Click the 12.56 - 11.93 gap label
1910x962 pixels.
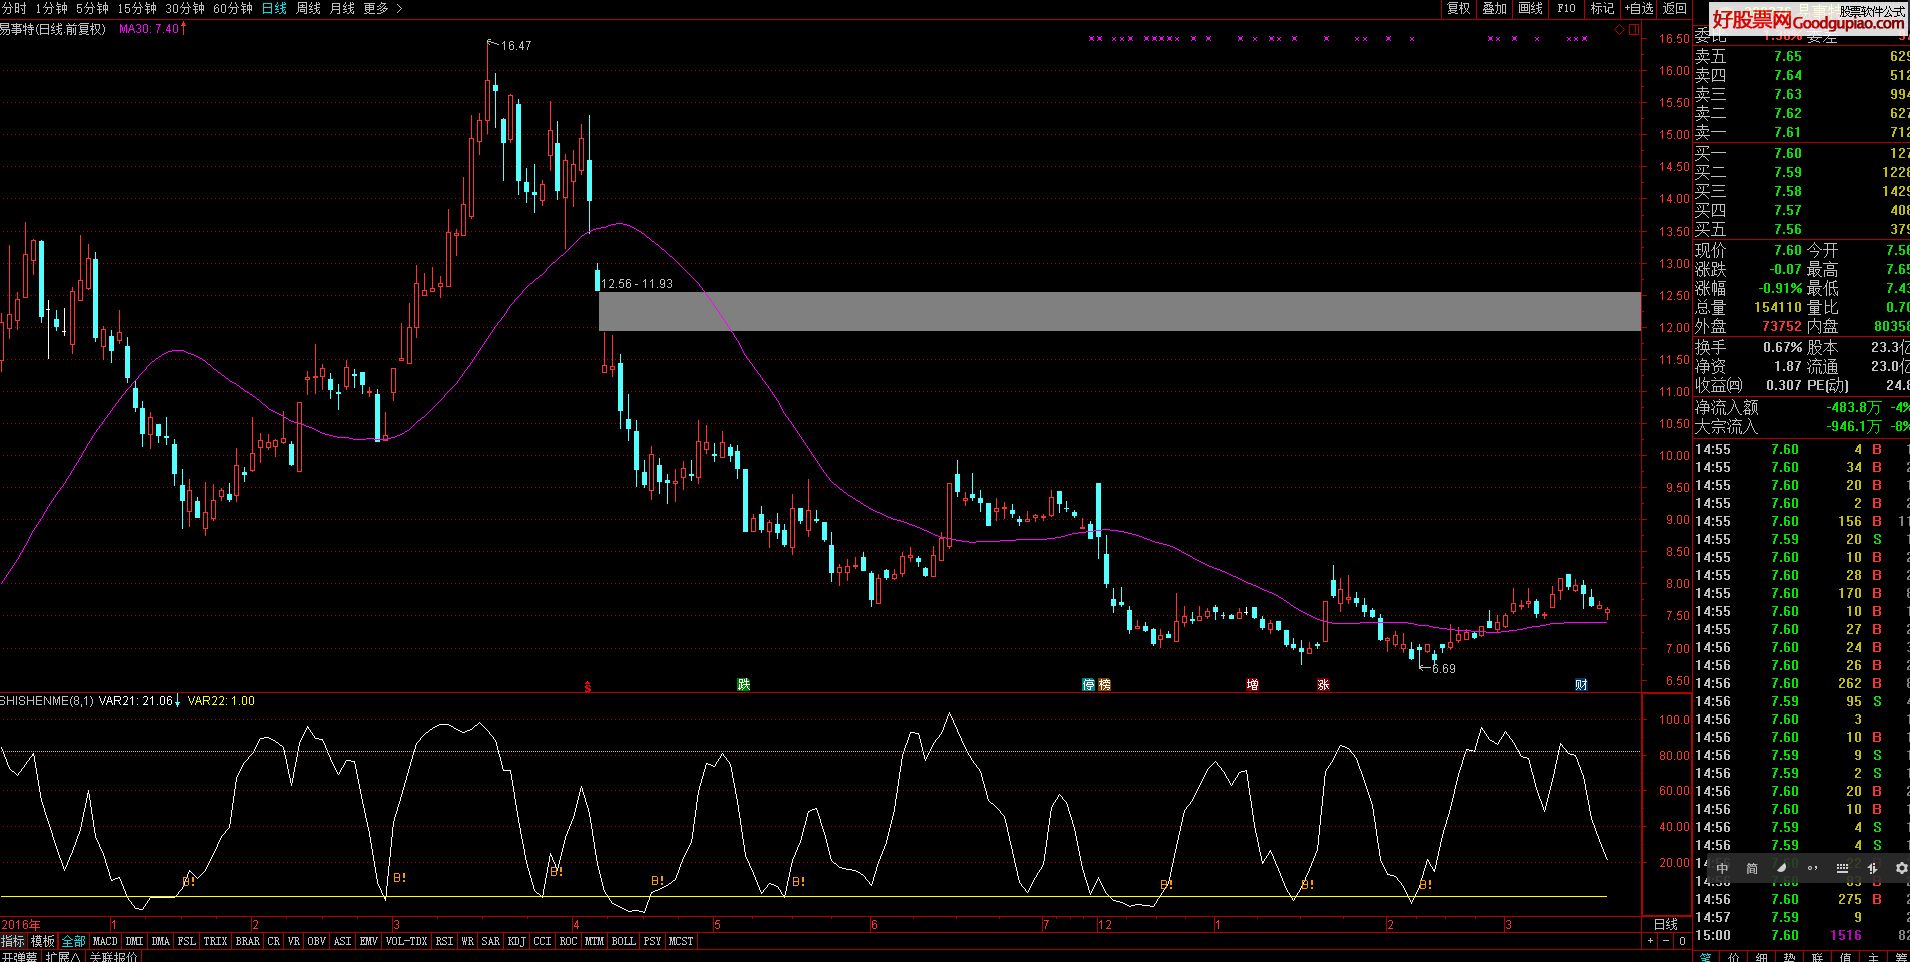click(x=637, y=284)
